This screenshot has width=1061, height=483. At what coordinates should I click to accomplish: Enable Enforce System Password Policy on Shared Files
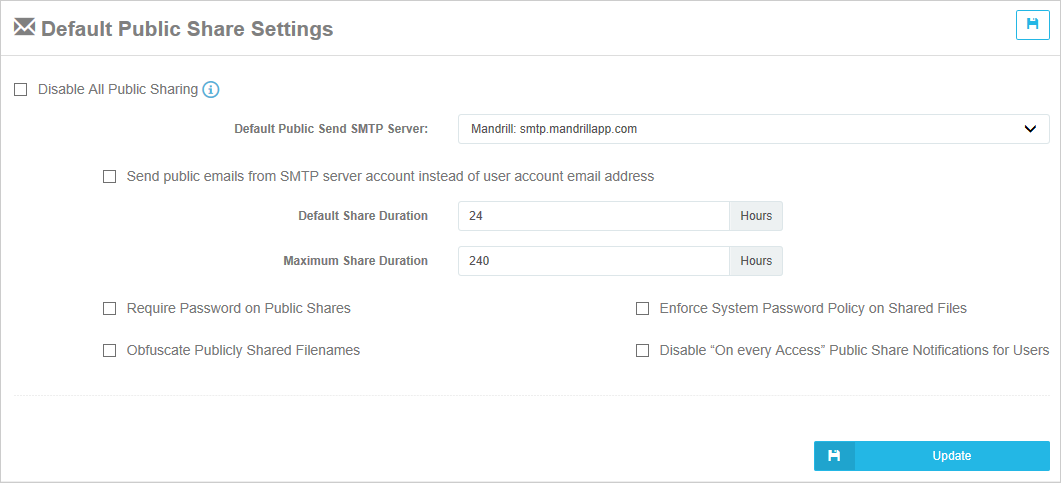pos(643,308)
